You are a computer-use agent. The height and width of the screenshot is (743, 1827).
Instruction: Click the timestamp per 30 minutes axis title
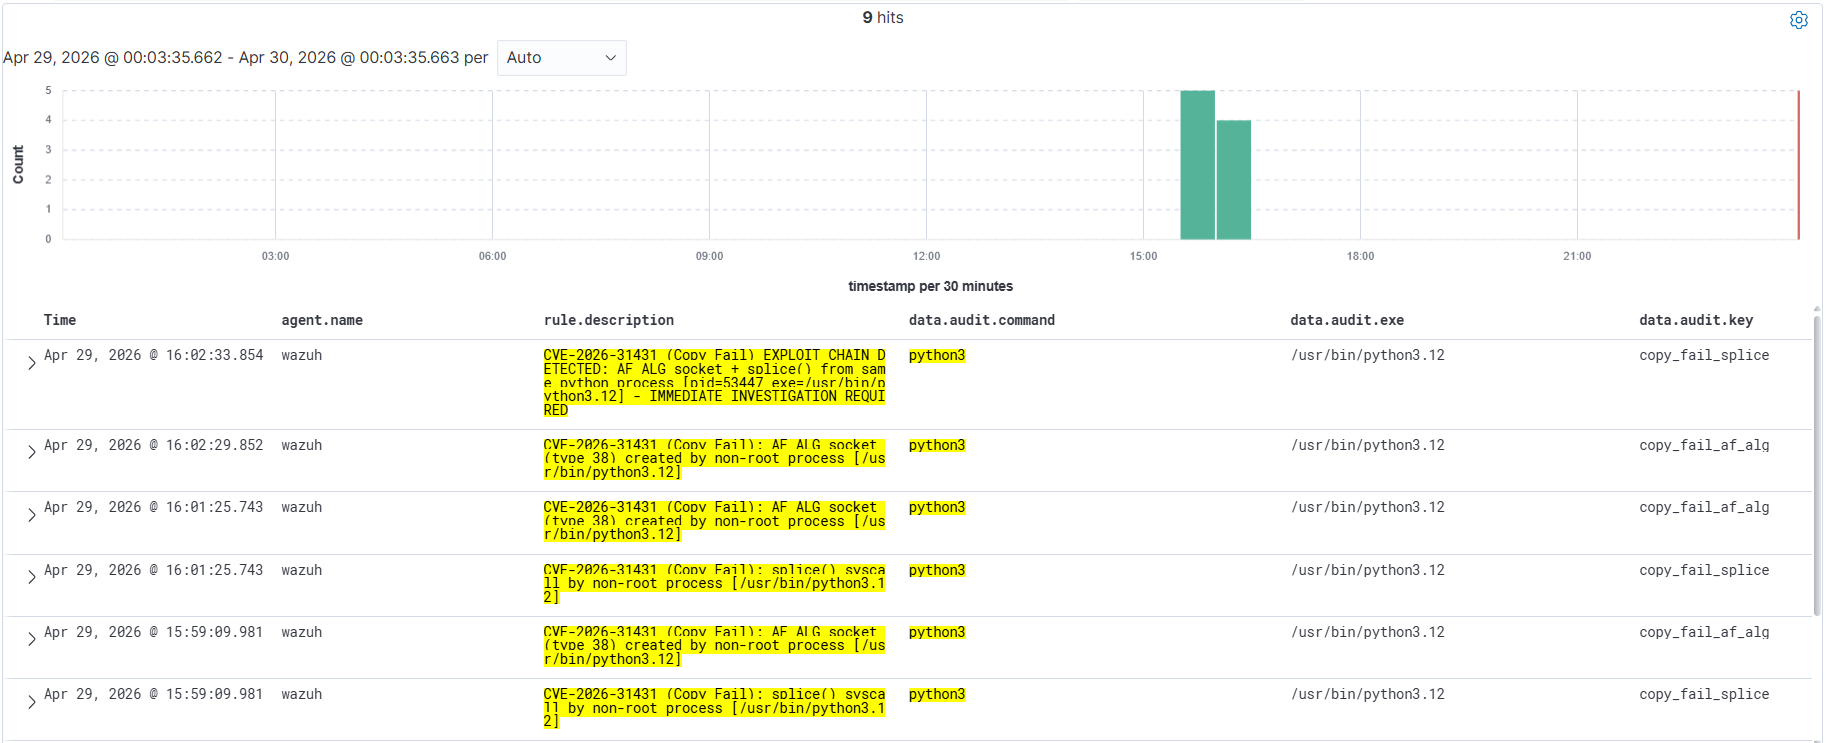click(930, 286)
